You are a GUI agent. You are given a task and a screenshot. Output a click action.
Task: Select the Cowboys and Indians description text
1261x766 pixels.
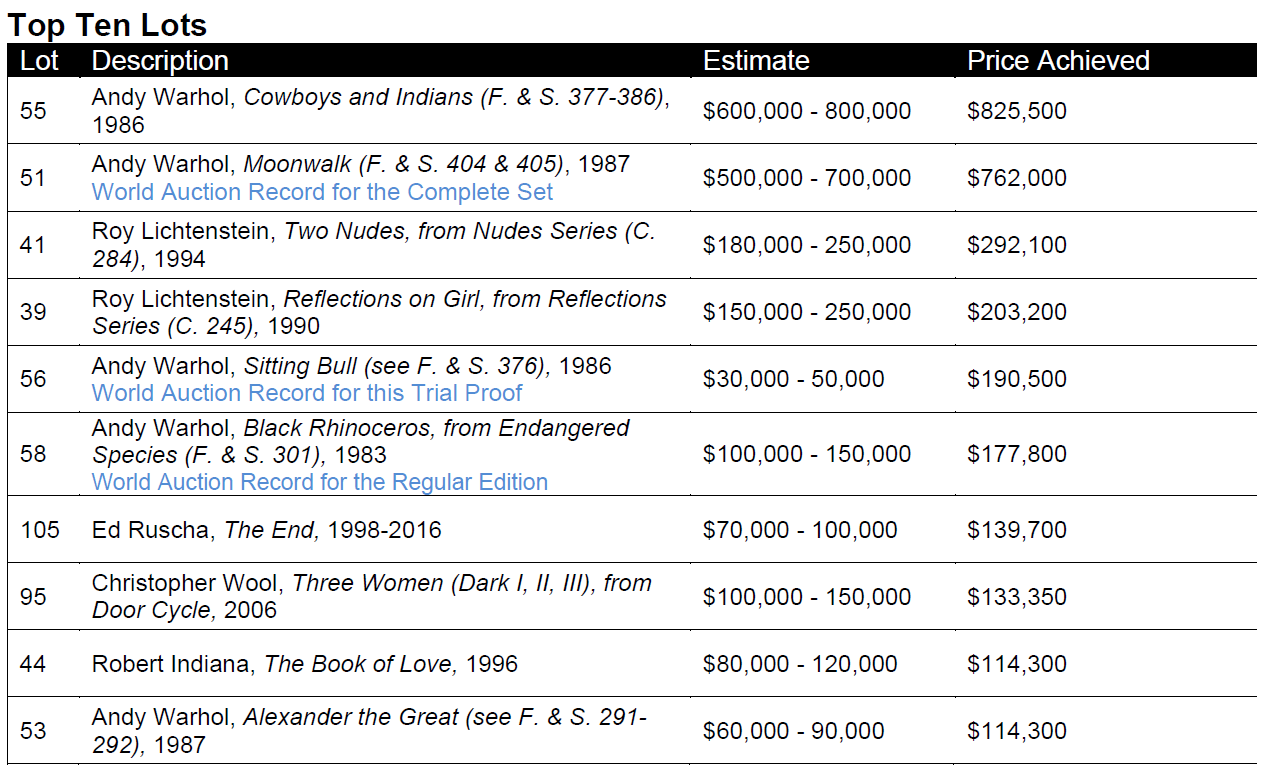[380, 98]
